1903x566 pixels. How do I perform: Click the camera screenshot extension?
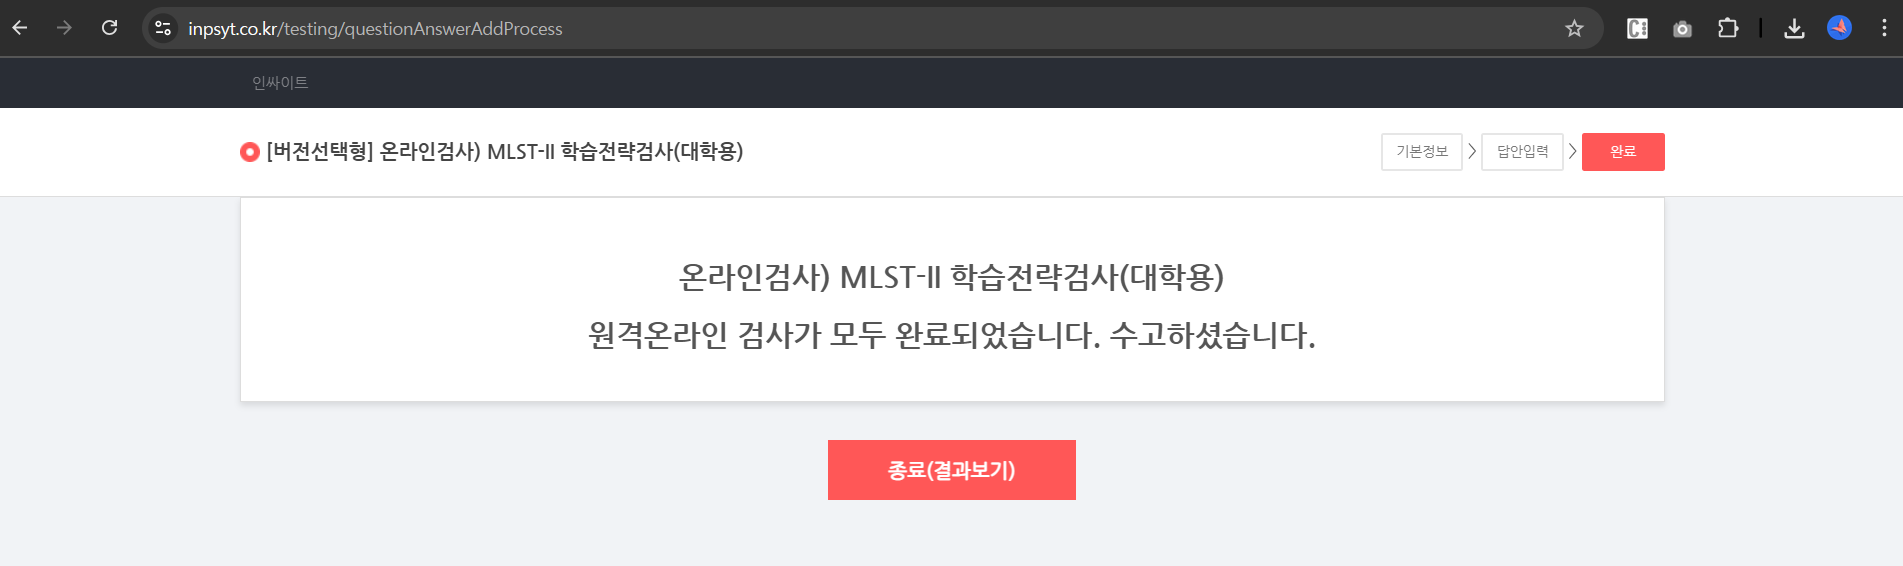click(1683, 29)
